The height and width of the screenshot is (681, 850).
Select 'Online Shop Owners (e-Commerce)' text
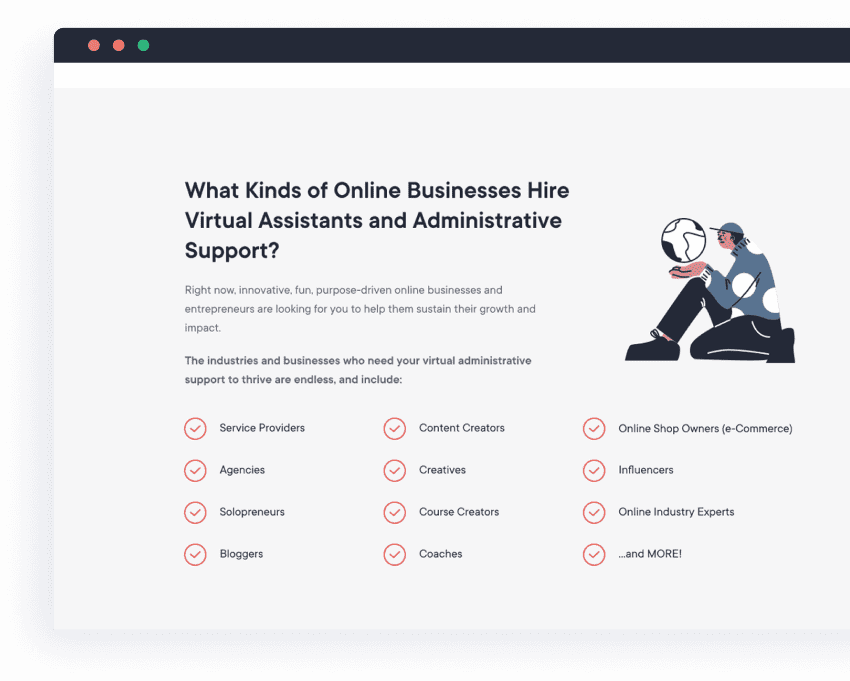[705, 428]
